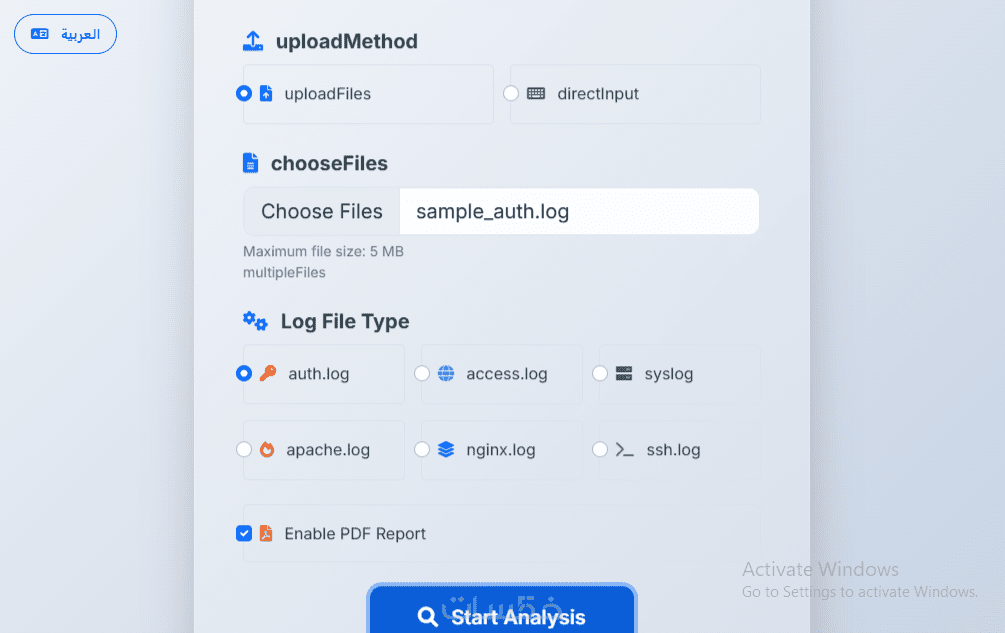
Task: Start the log analysis
Action: [502, 615]
